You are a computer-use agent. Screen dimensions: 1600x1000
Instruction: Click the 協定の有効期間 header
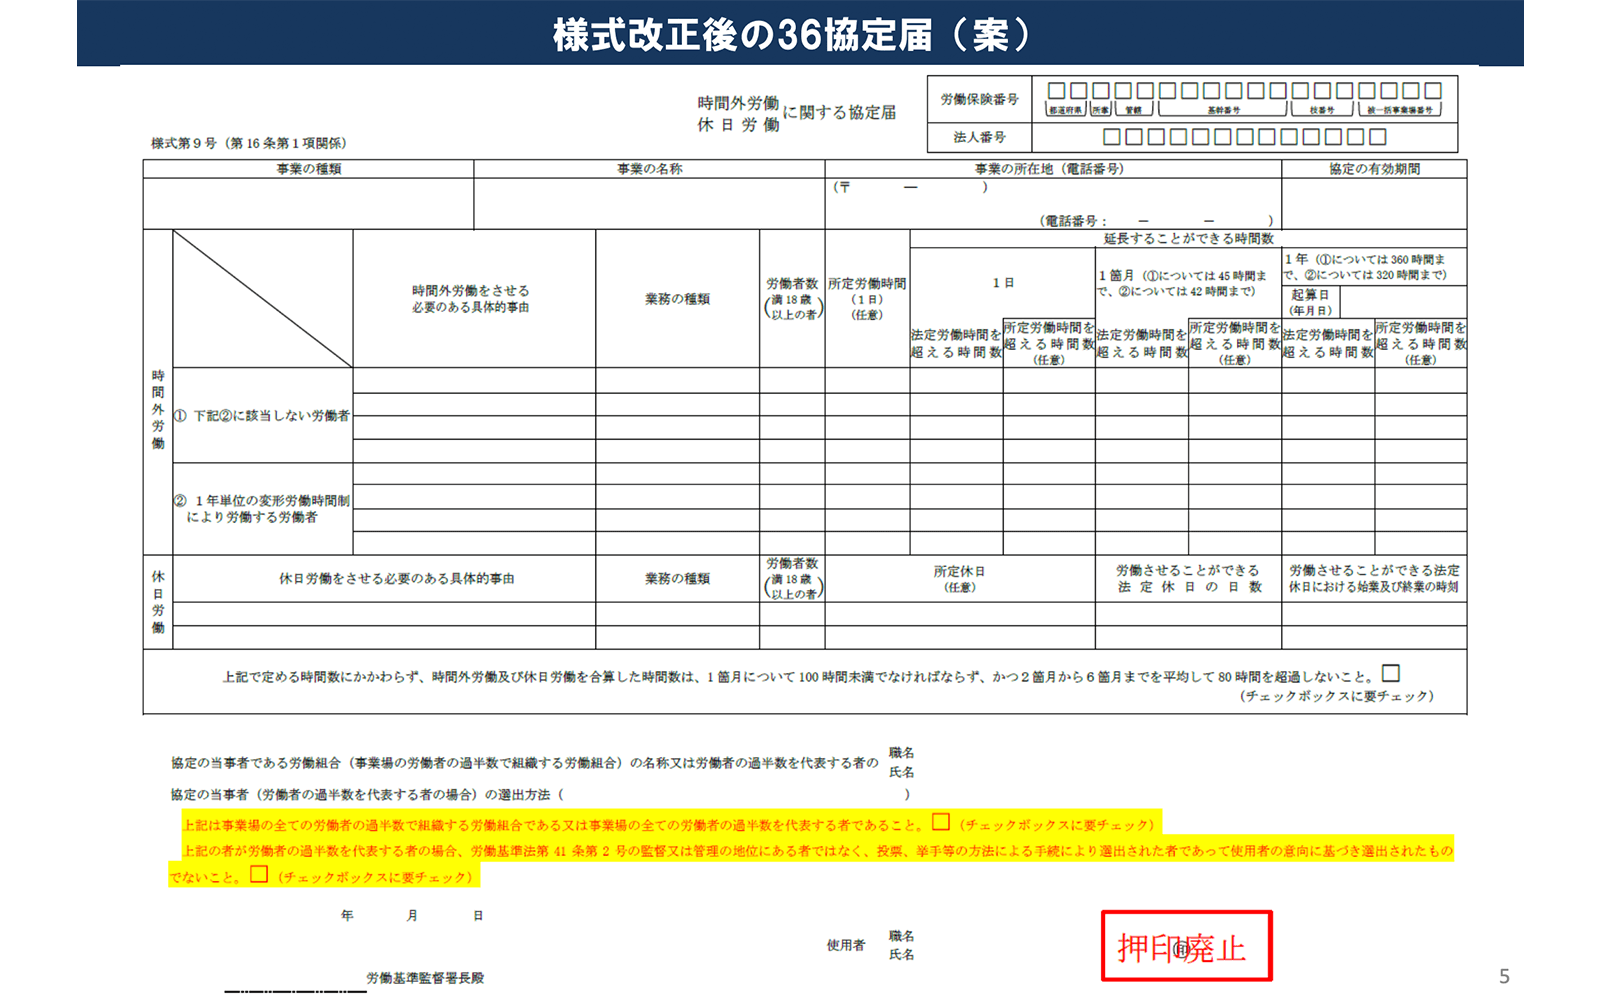(1374, 169)
